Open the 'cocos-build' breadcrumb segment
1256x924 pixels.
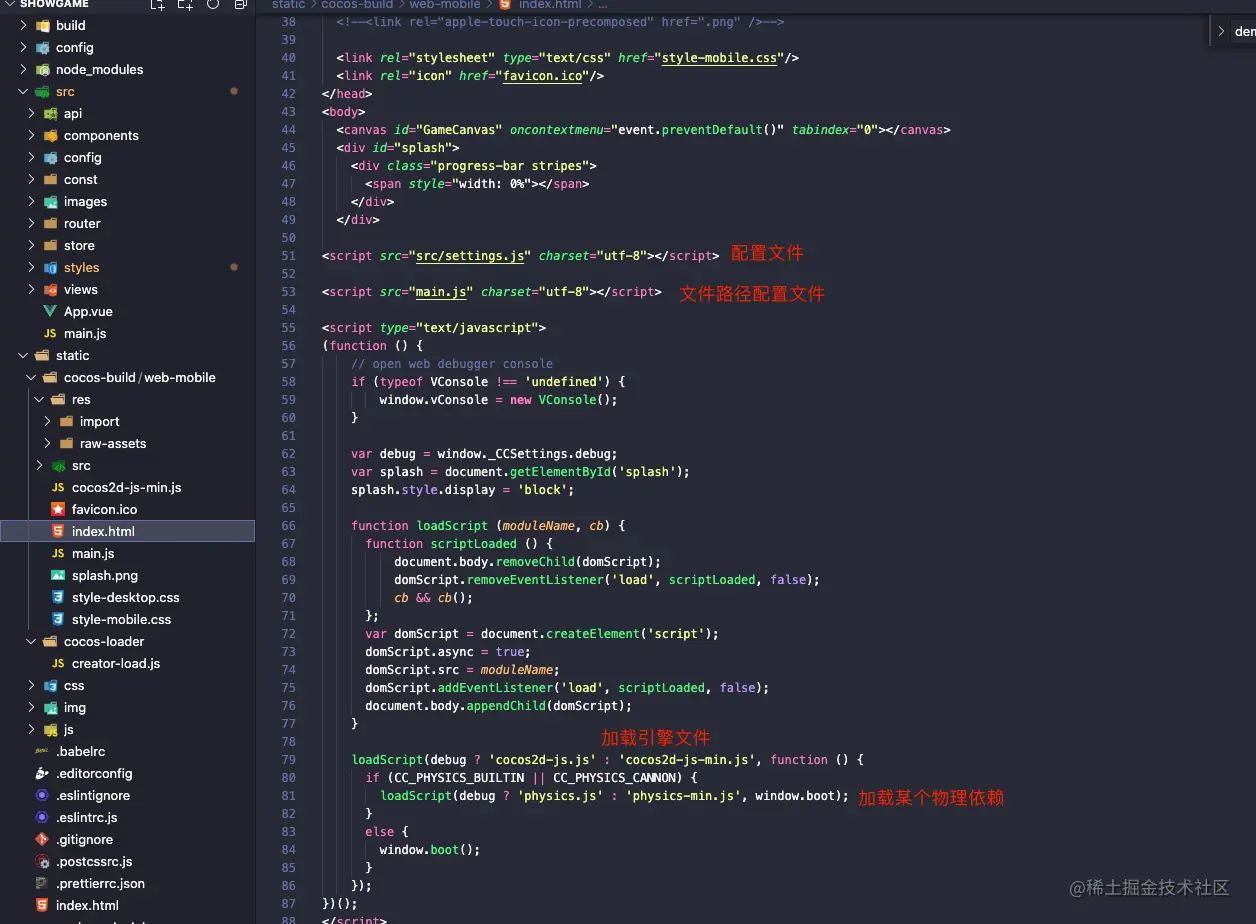pos(357,4)
